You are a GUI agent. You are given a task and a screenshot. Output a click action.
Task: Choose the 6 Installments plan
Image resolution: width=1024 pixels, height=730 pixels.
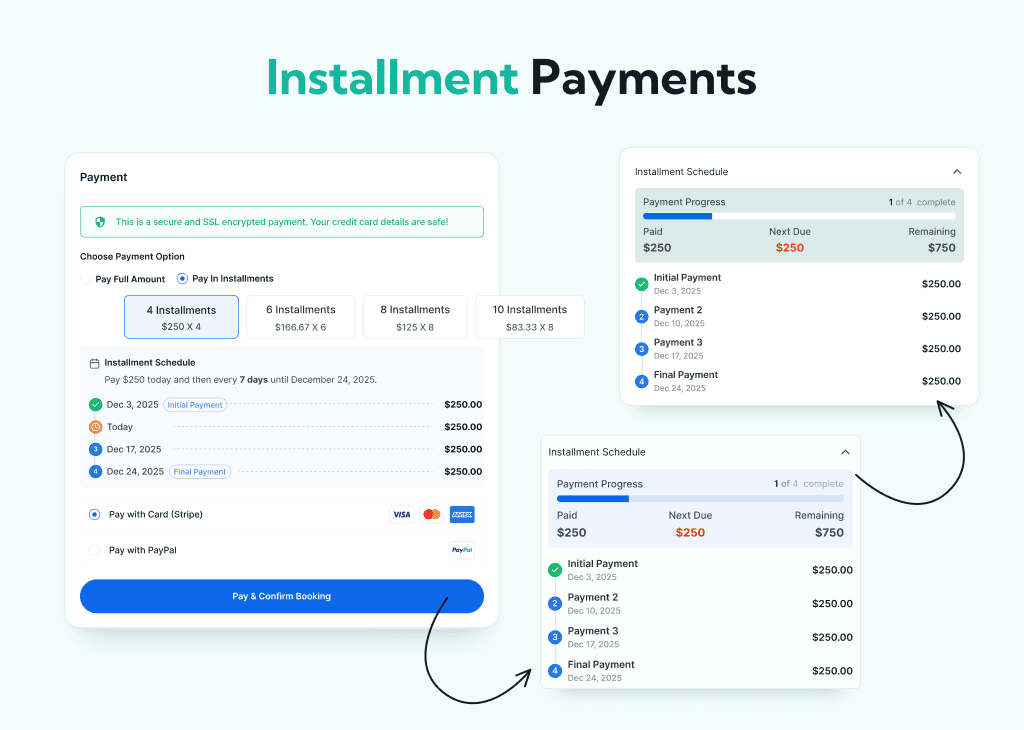click(300, 317)
